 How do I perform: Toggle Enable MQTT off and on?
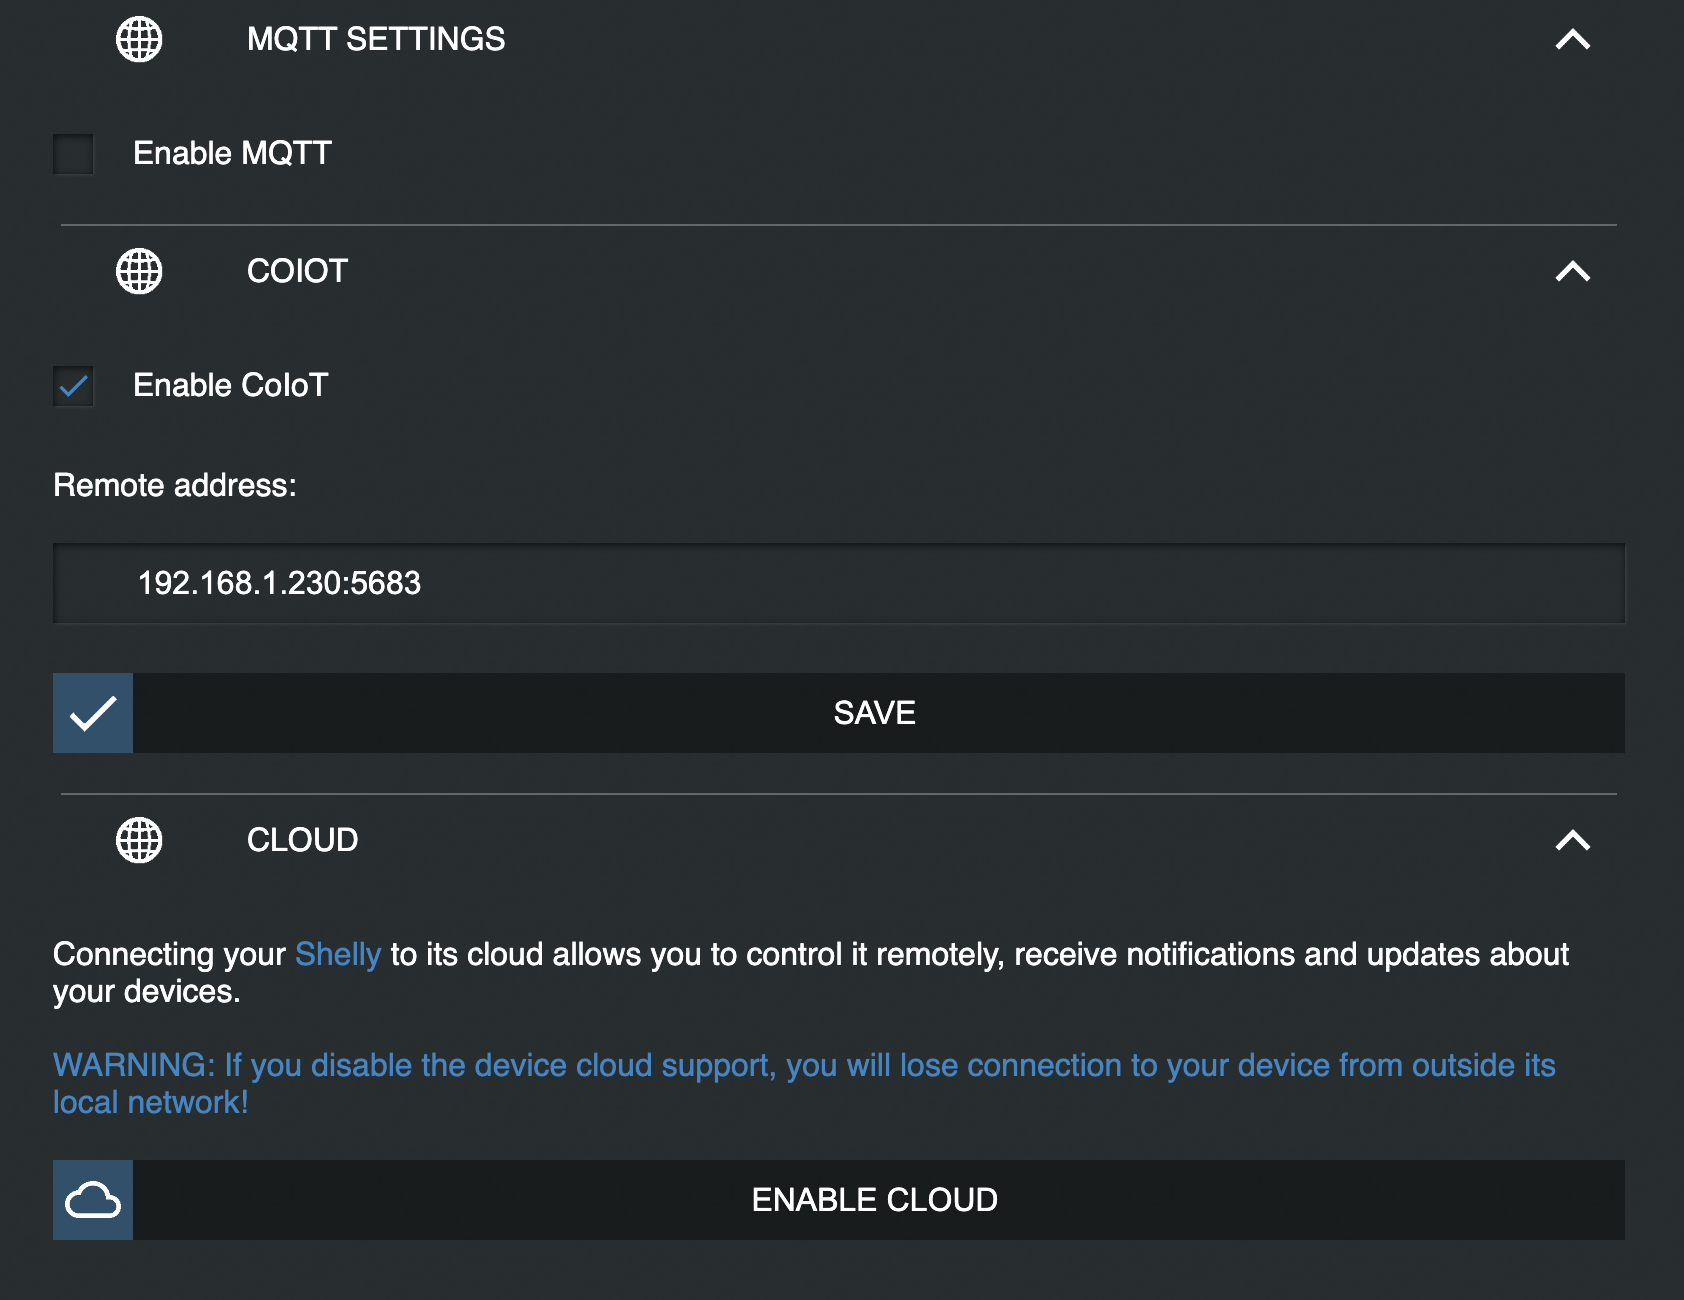tap(72, 154)
